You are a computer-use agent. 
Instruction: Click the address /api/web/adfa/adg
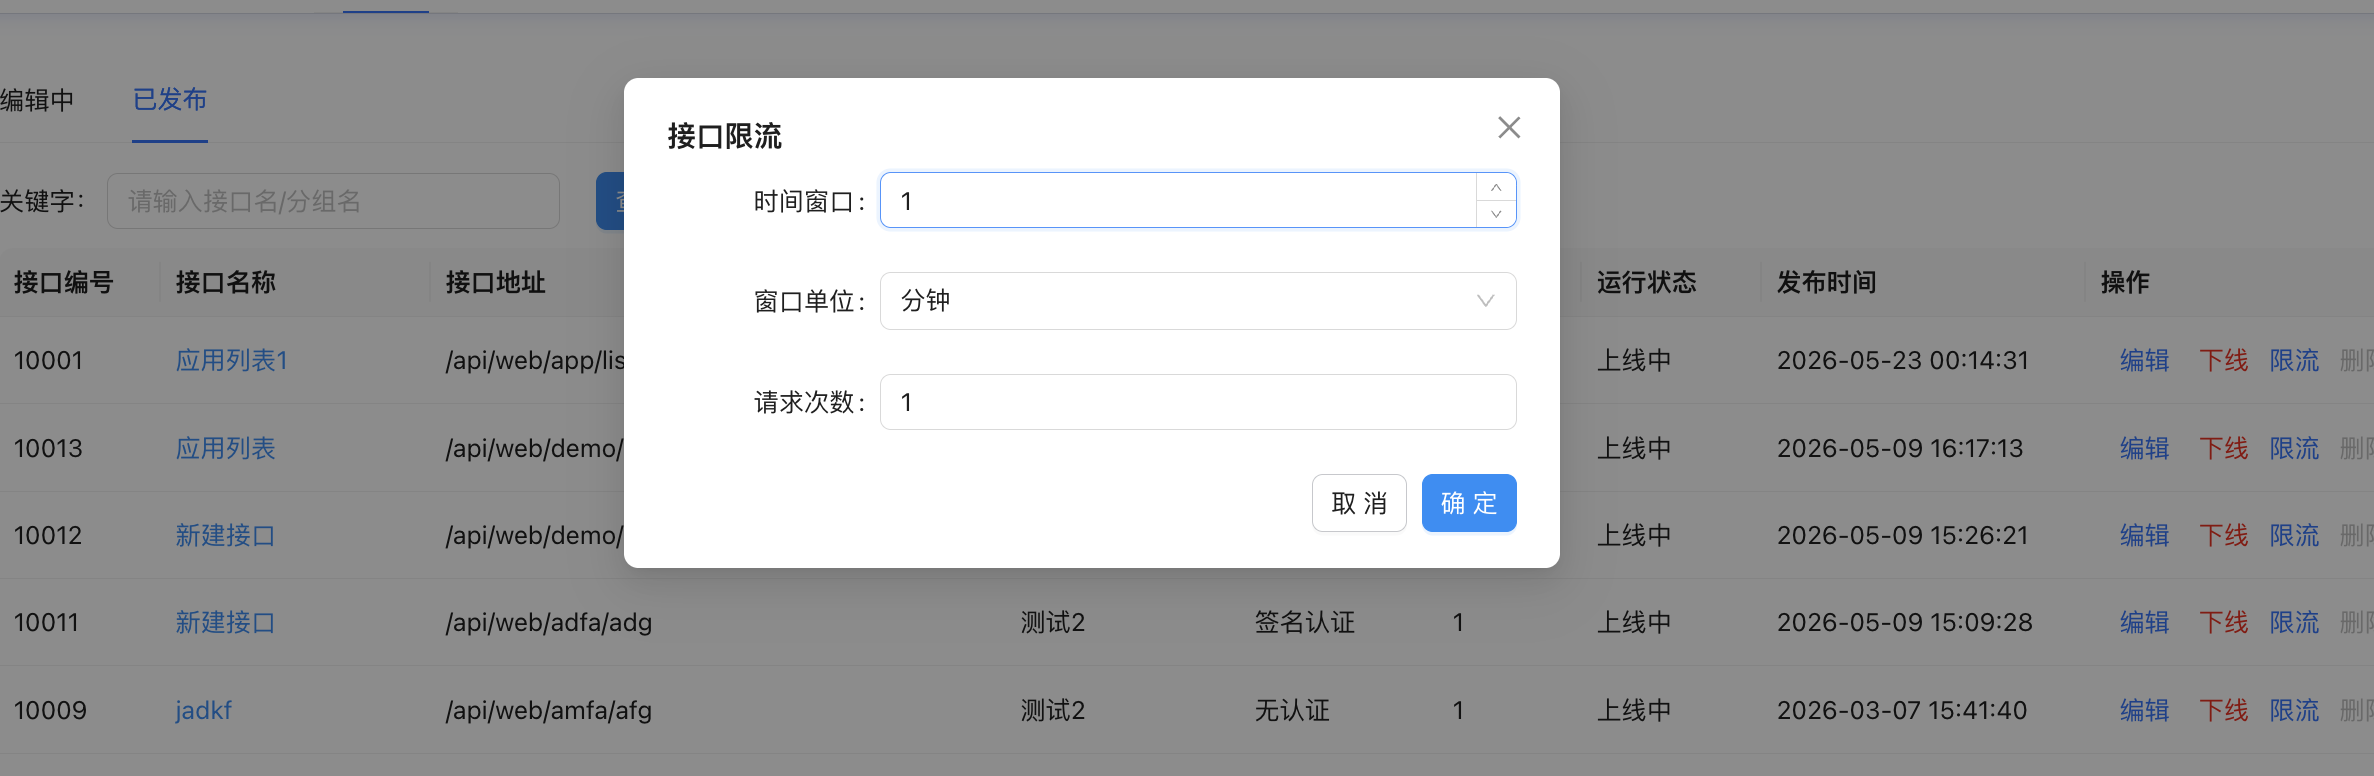[549, 622]
